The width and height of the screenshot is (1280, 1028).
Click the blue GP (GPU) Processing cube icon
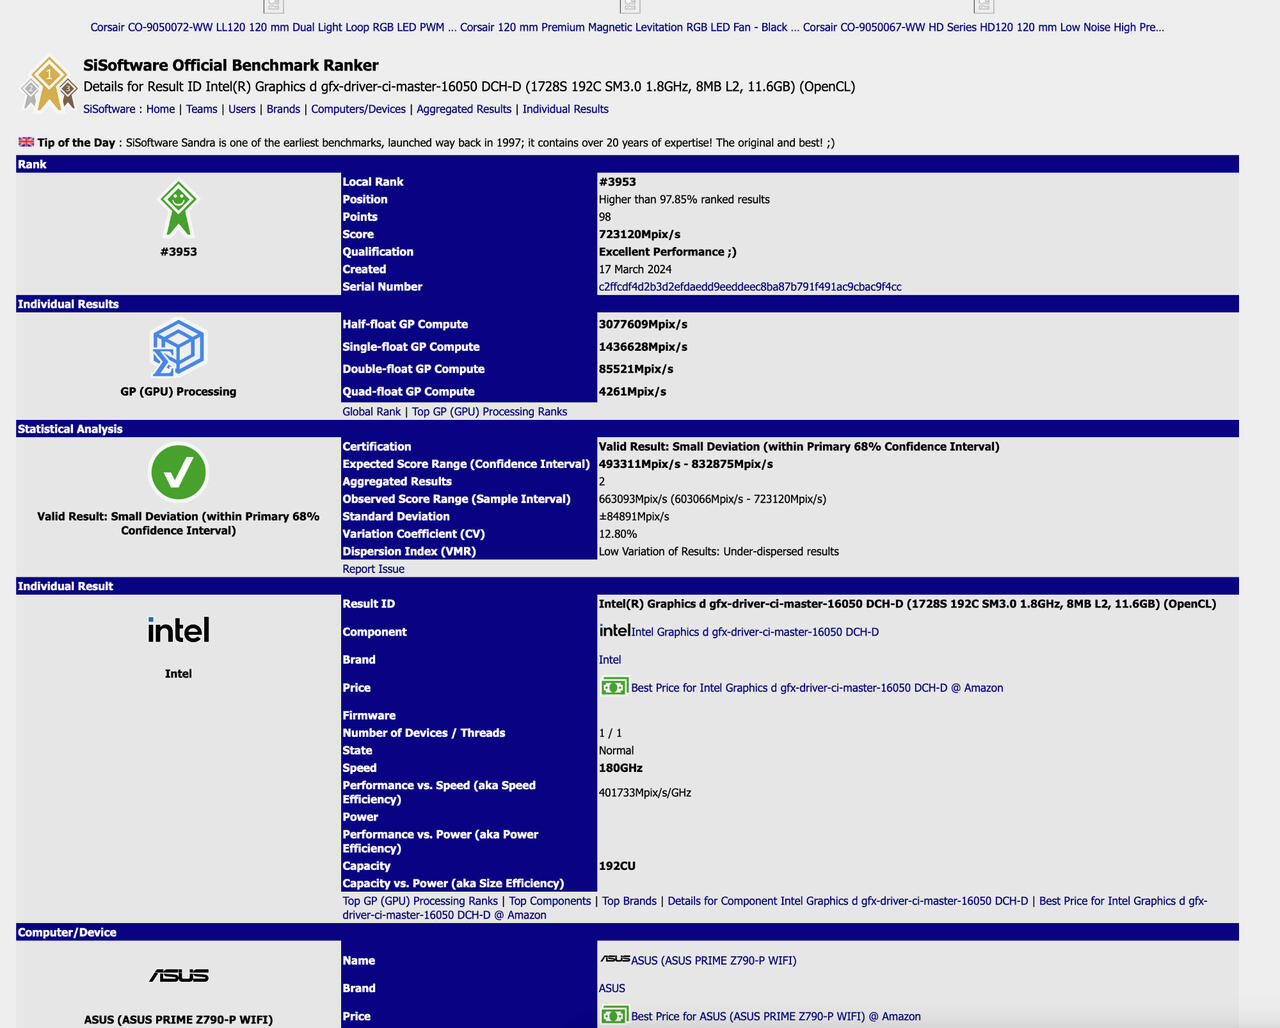click(178, 347)
